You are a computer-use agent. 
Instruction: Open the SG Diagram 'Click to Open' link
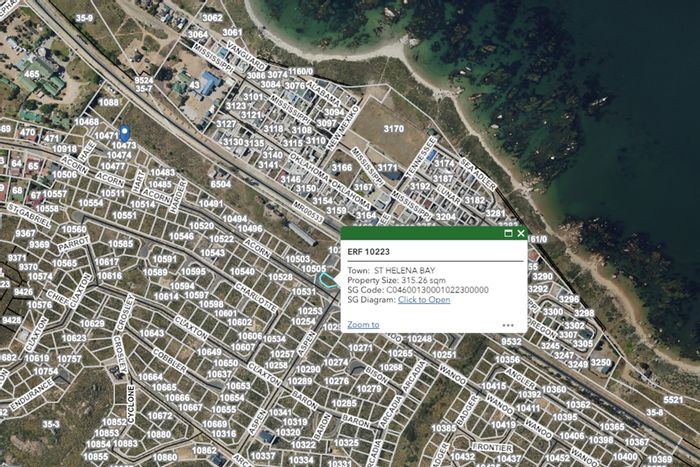(x=424, y=299)
